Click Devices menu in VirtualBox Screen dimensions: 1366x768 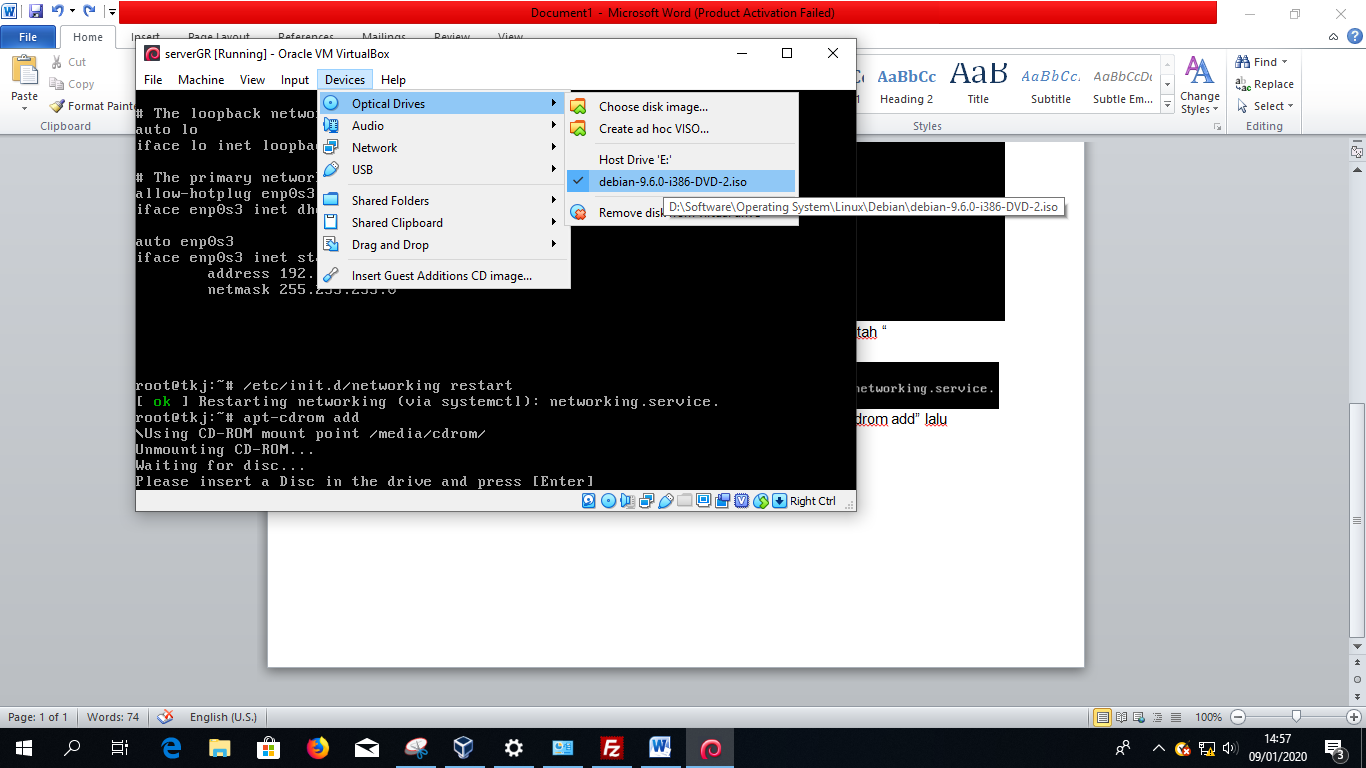click(x=345, y=80)
